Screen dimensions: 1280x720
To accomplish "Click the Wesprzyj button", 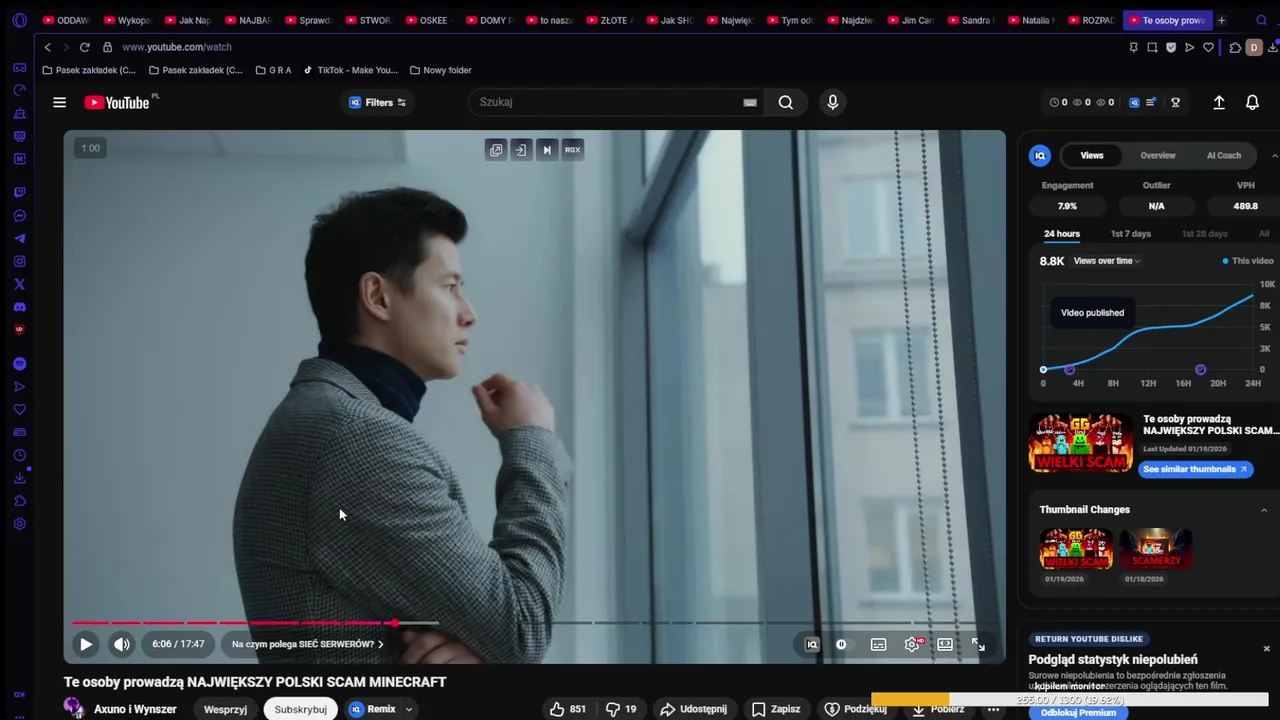I will pos(225,709).
